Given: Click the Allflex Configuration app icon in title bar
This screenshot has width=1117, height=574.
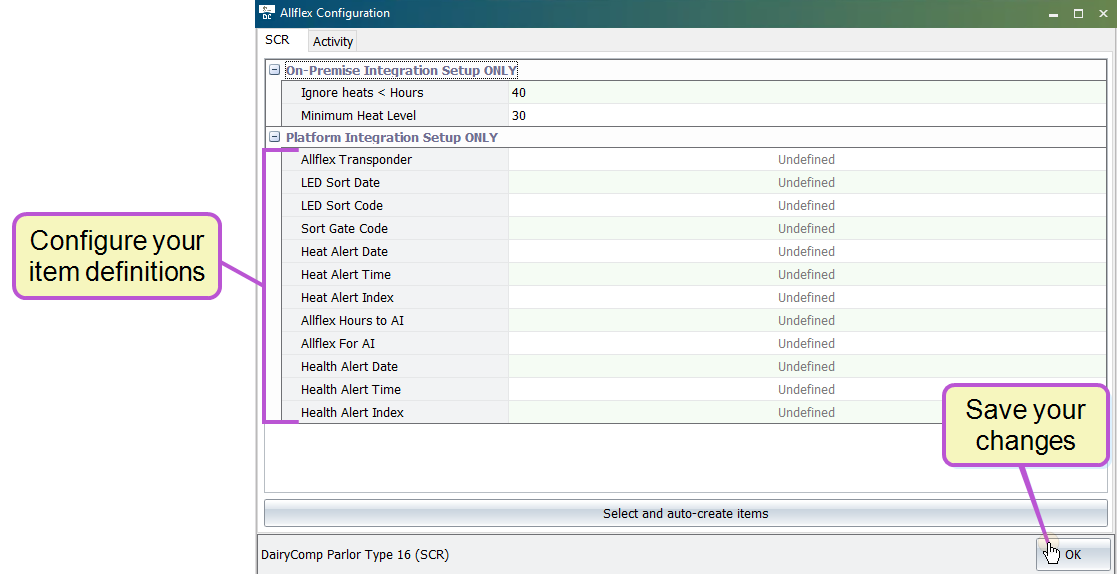Looking at the screenshot, I should click(x=266, y=13).
